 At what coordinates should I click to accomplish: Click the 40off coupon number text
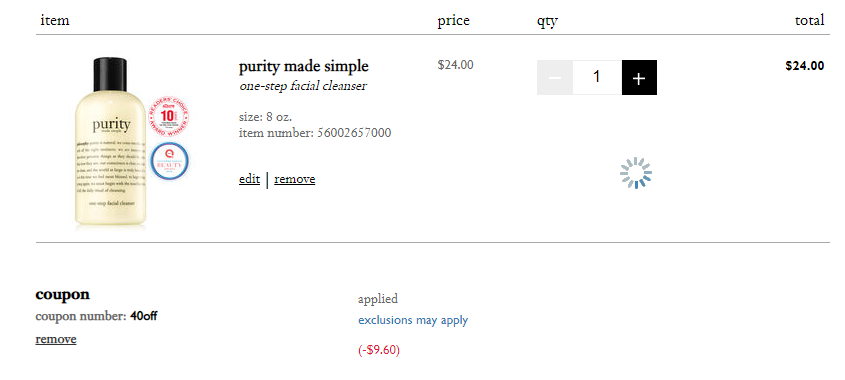tap(143, 316)
